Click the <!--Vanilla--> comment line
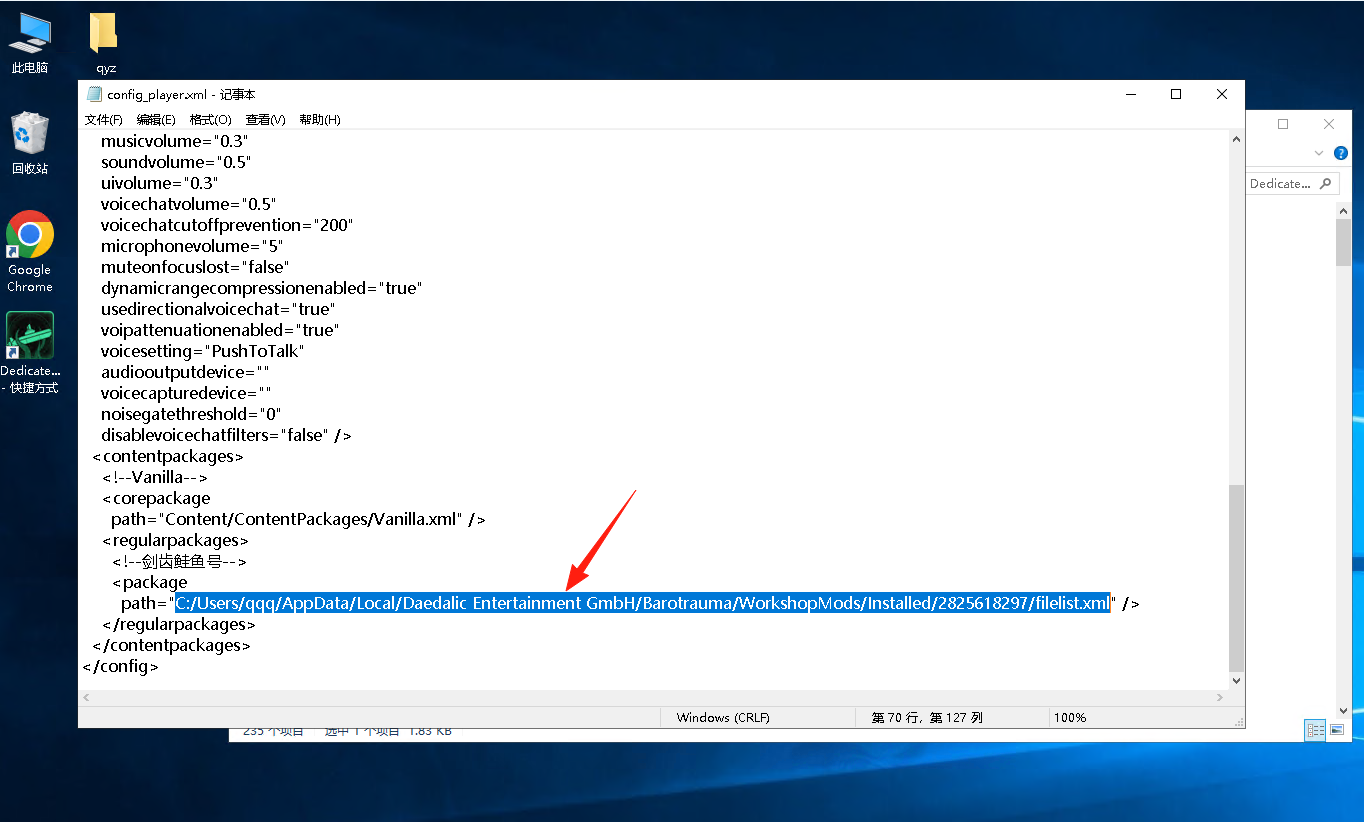 click(x=154, y=477)
